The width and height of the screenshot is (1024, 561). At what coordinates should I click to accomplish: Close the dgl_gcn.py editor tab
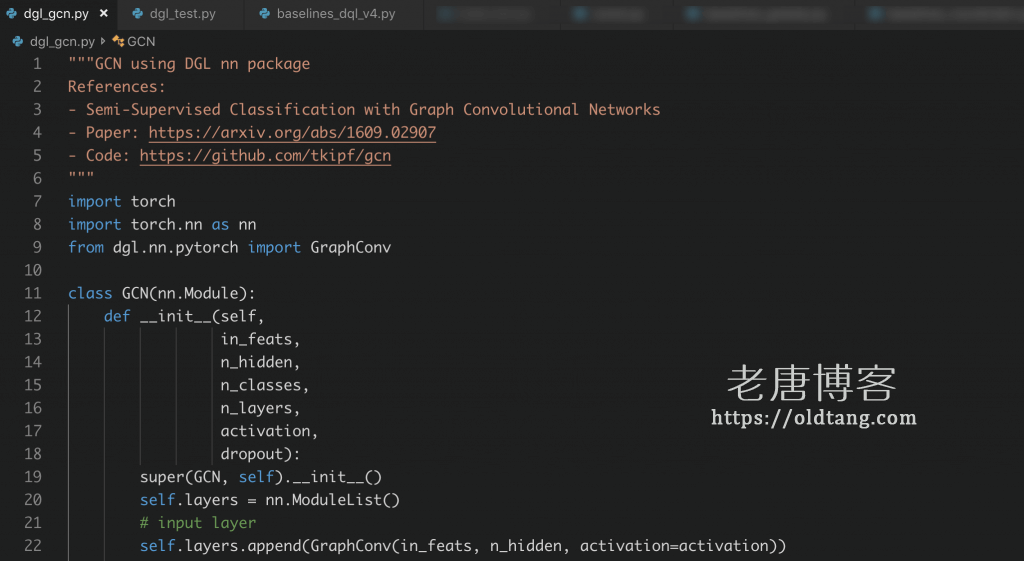pyautogui.click(x=104, y=15)
